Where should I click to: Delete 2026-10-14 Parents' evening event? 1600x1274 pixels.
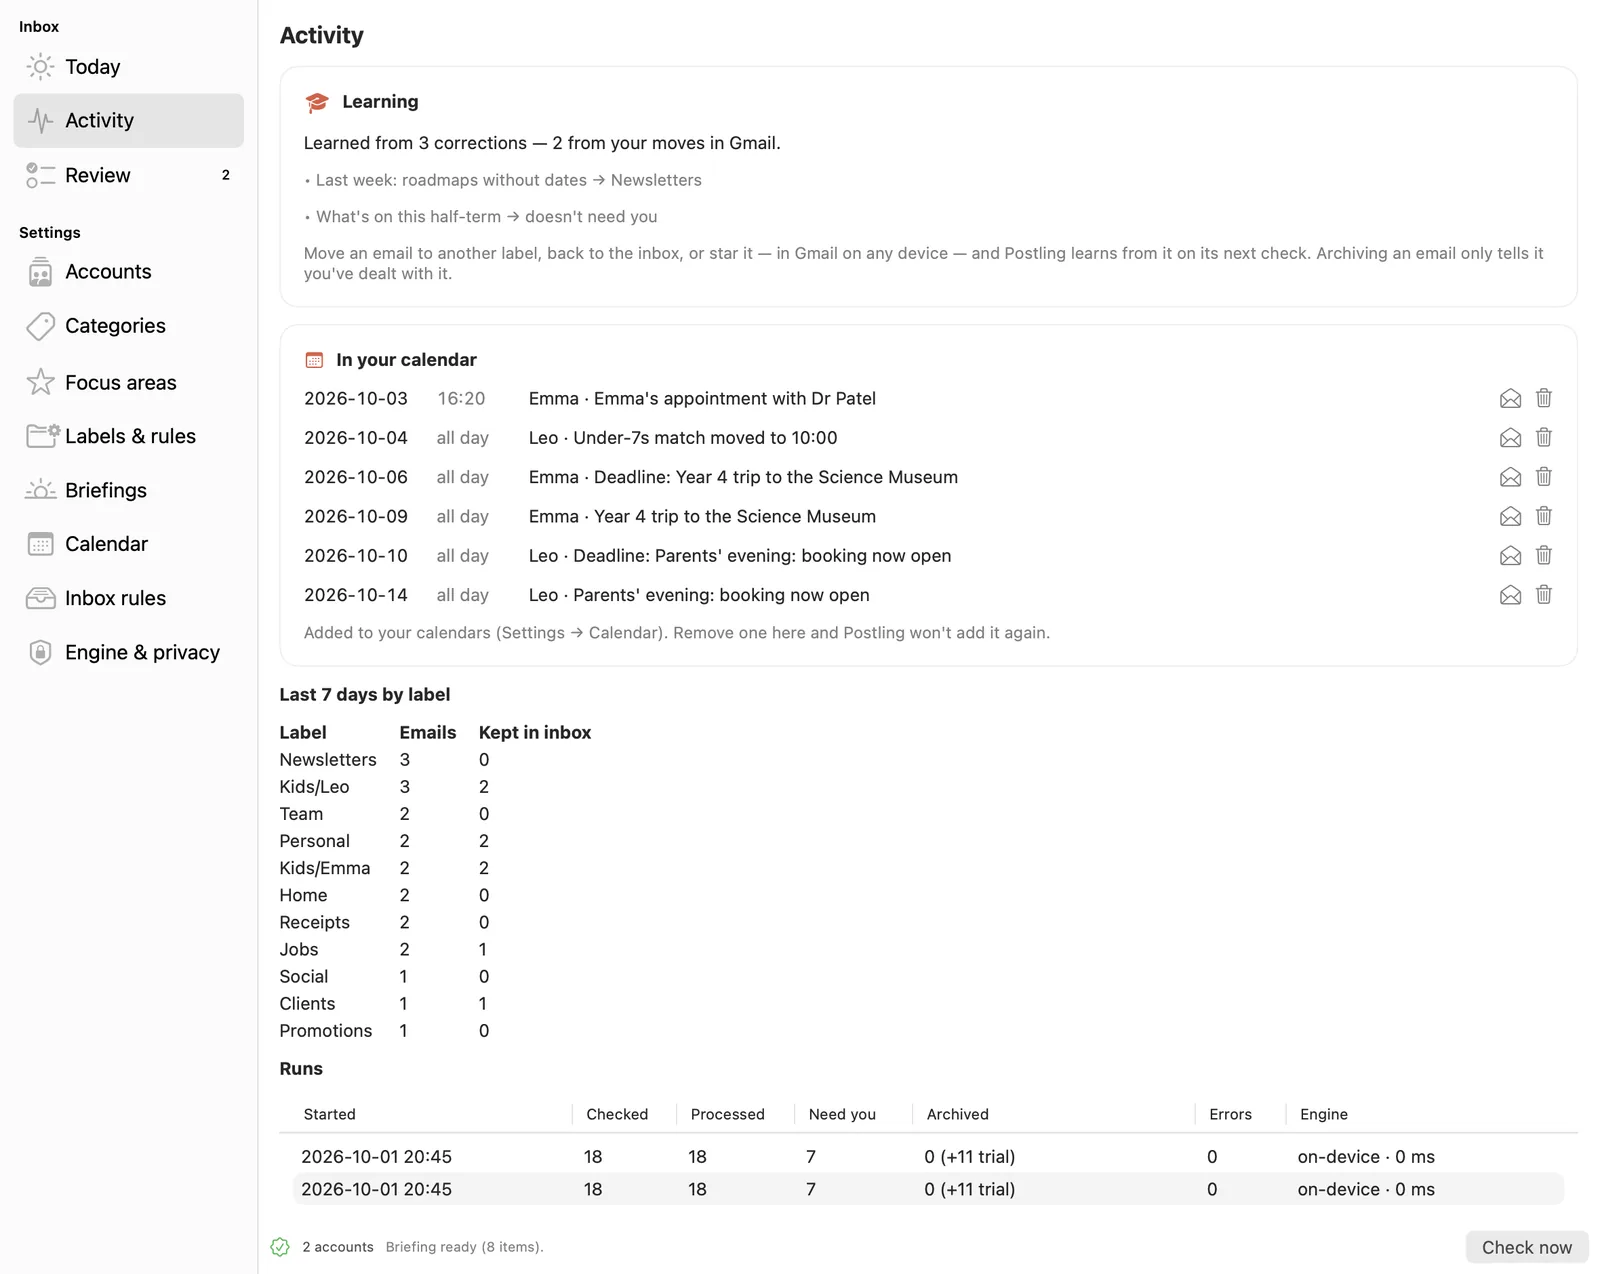[1544, 595]
